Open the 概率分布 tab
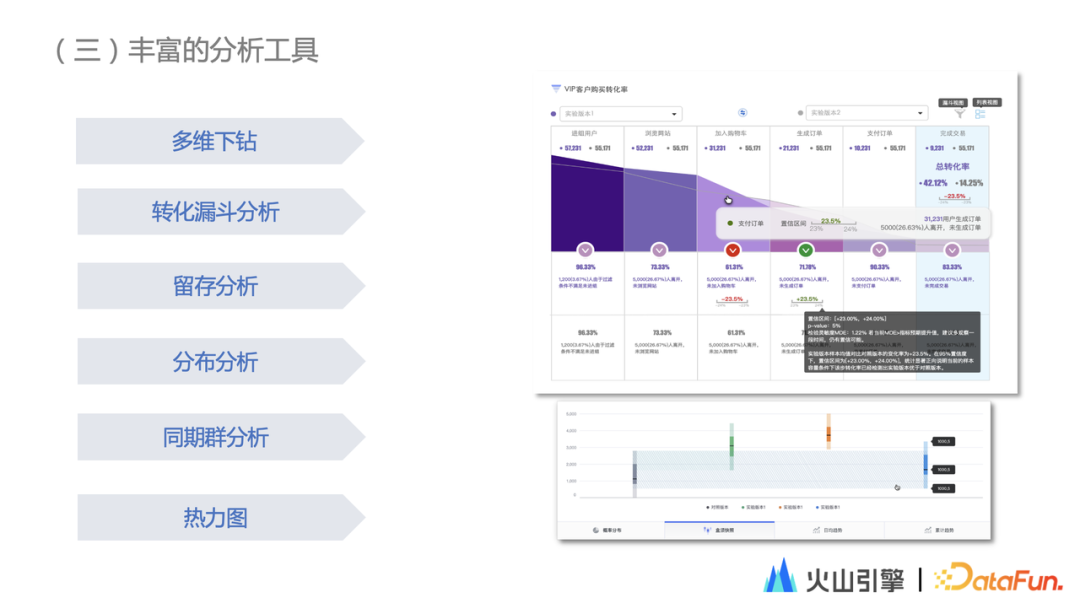This screenshot has height=603, width=1080. click(x=611, y=530)
